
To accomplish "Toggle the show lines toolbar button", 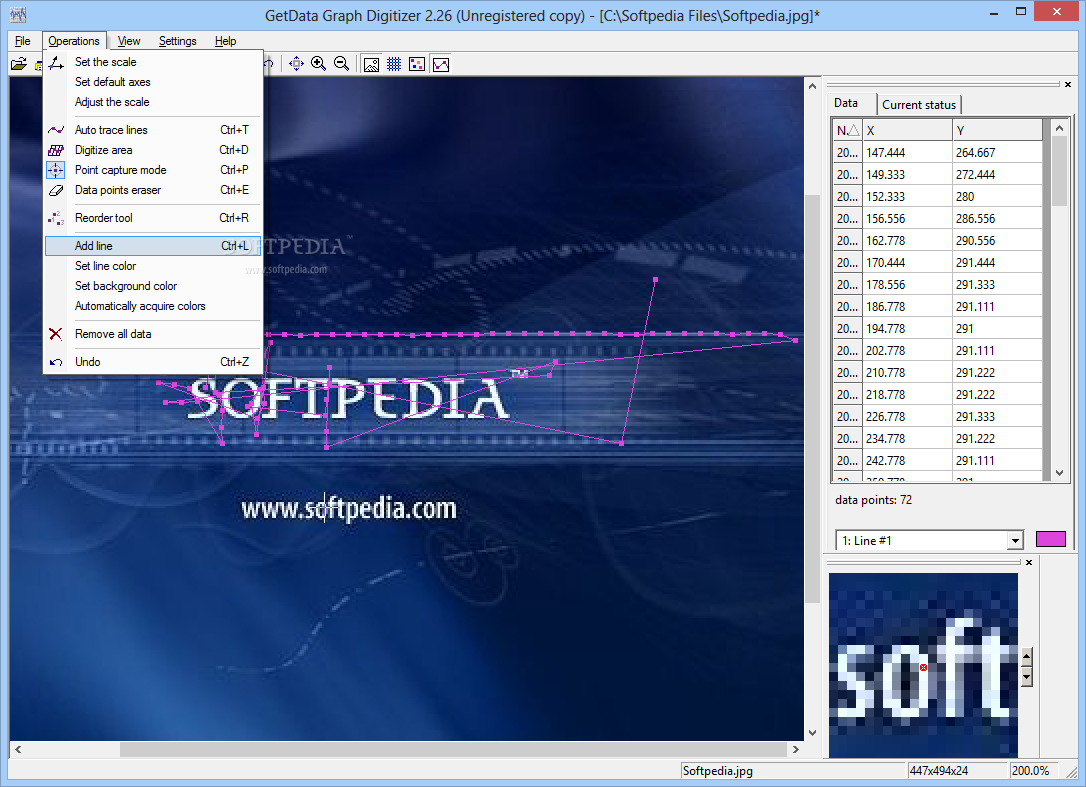I will 440,64.
